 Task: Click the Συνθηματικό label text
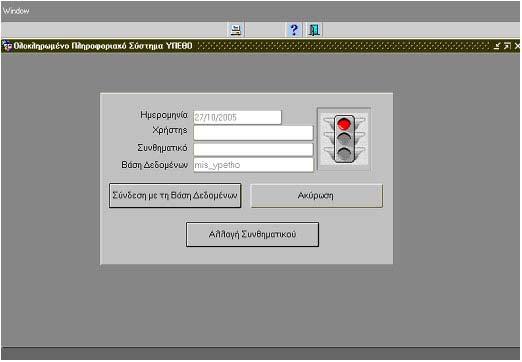point(162,148)
